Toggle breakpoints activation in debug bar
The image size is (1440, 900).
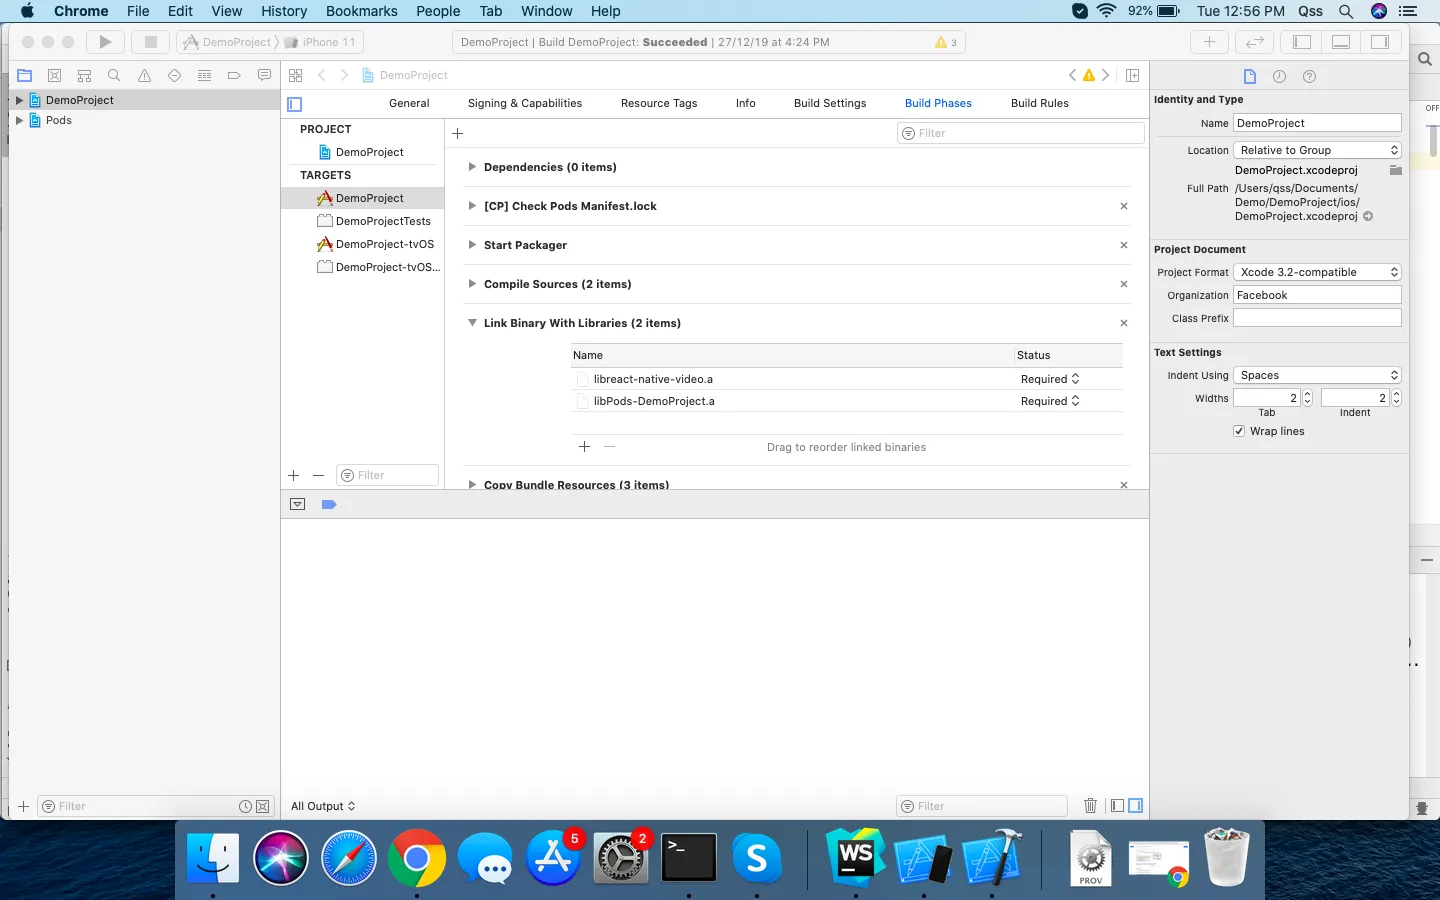(329, 505)
